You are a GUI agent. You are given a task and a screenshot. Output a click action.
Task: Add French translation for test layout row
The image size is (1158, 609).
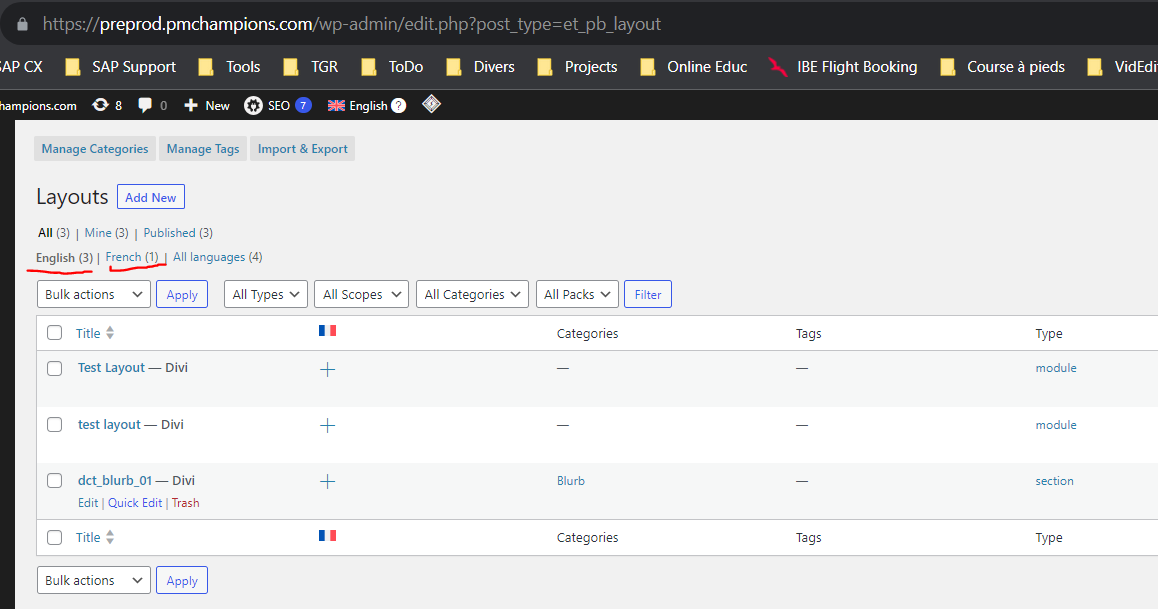point(327,425)
